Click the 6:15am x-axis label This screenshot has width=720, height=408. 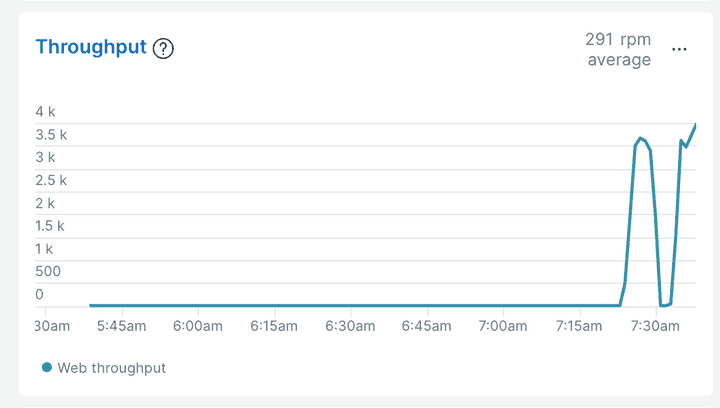pos(274,327)
